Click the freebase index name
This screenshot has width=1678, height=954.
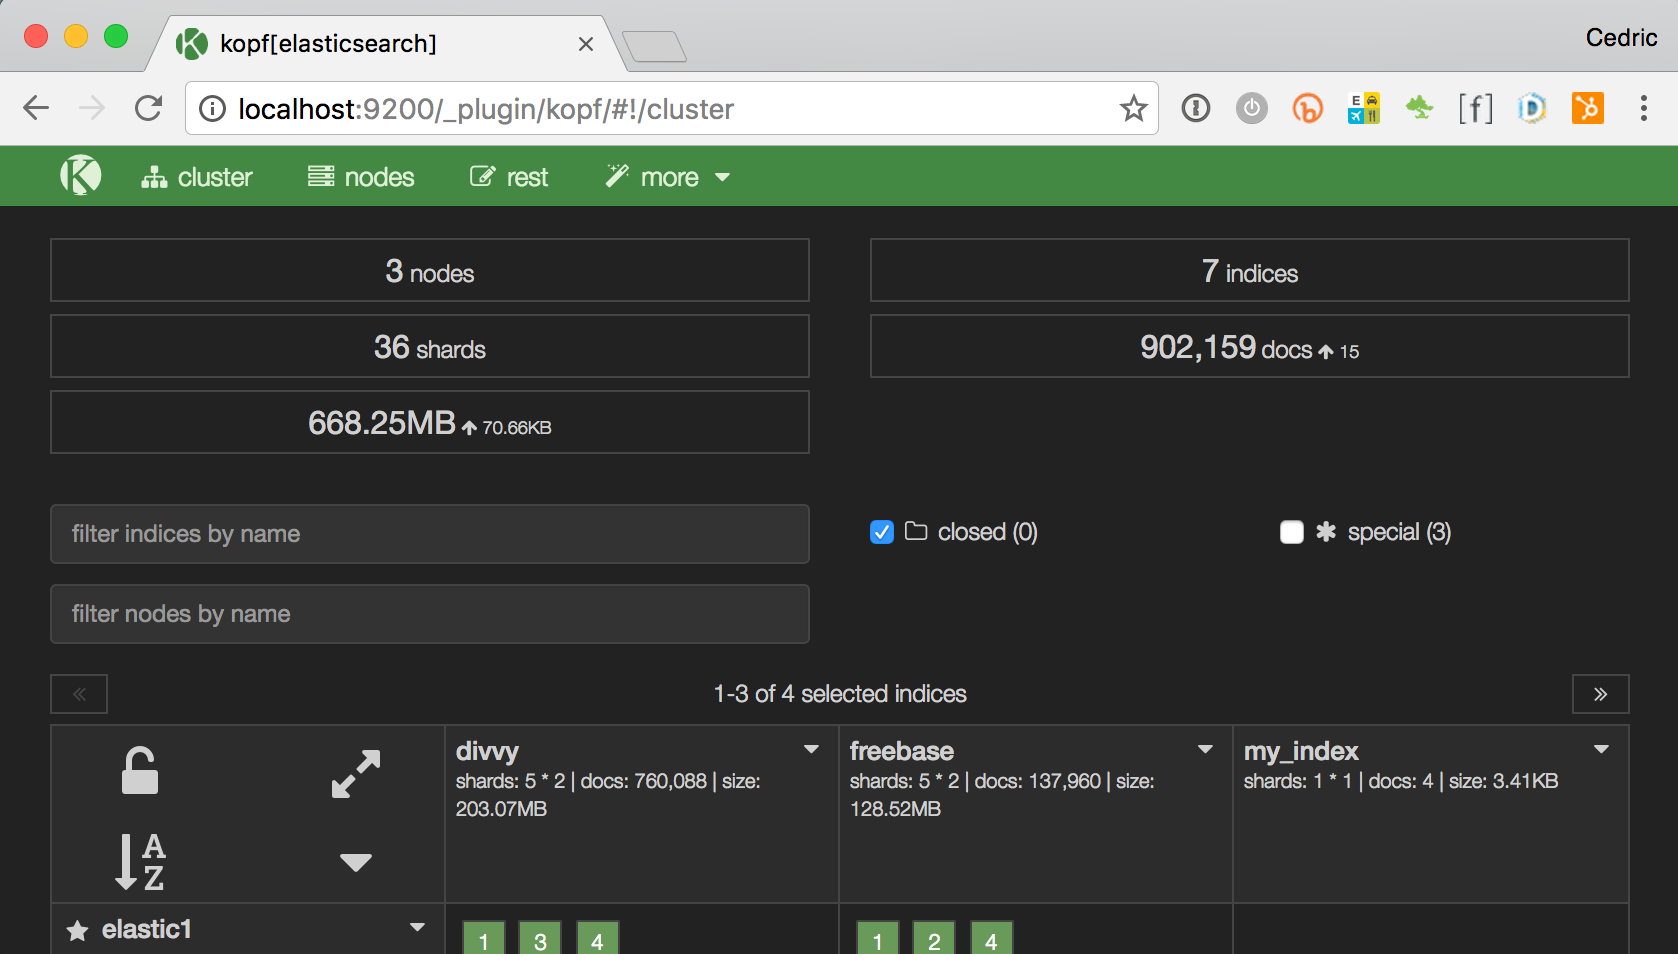(x=901, y=751)
